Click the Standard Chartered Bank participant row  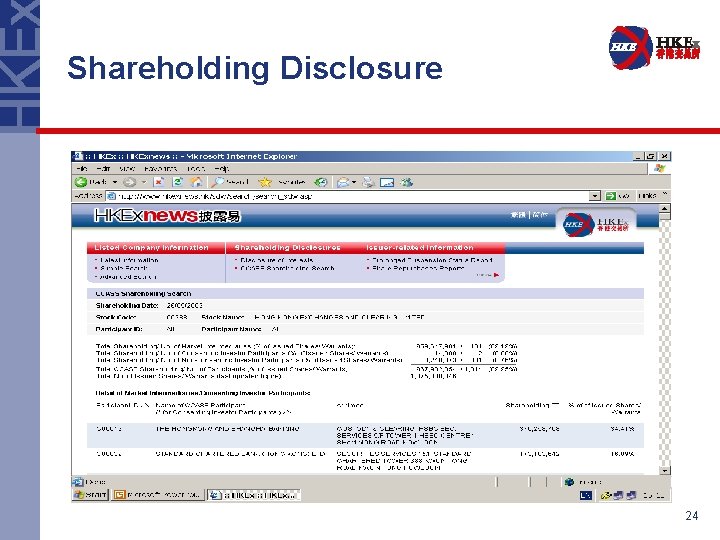(365, 461)
